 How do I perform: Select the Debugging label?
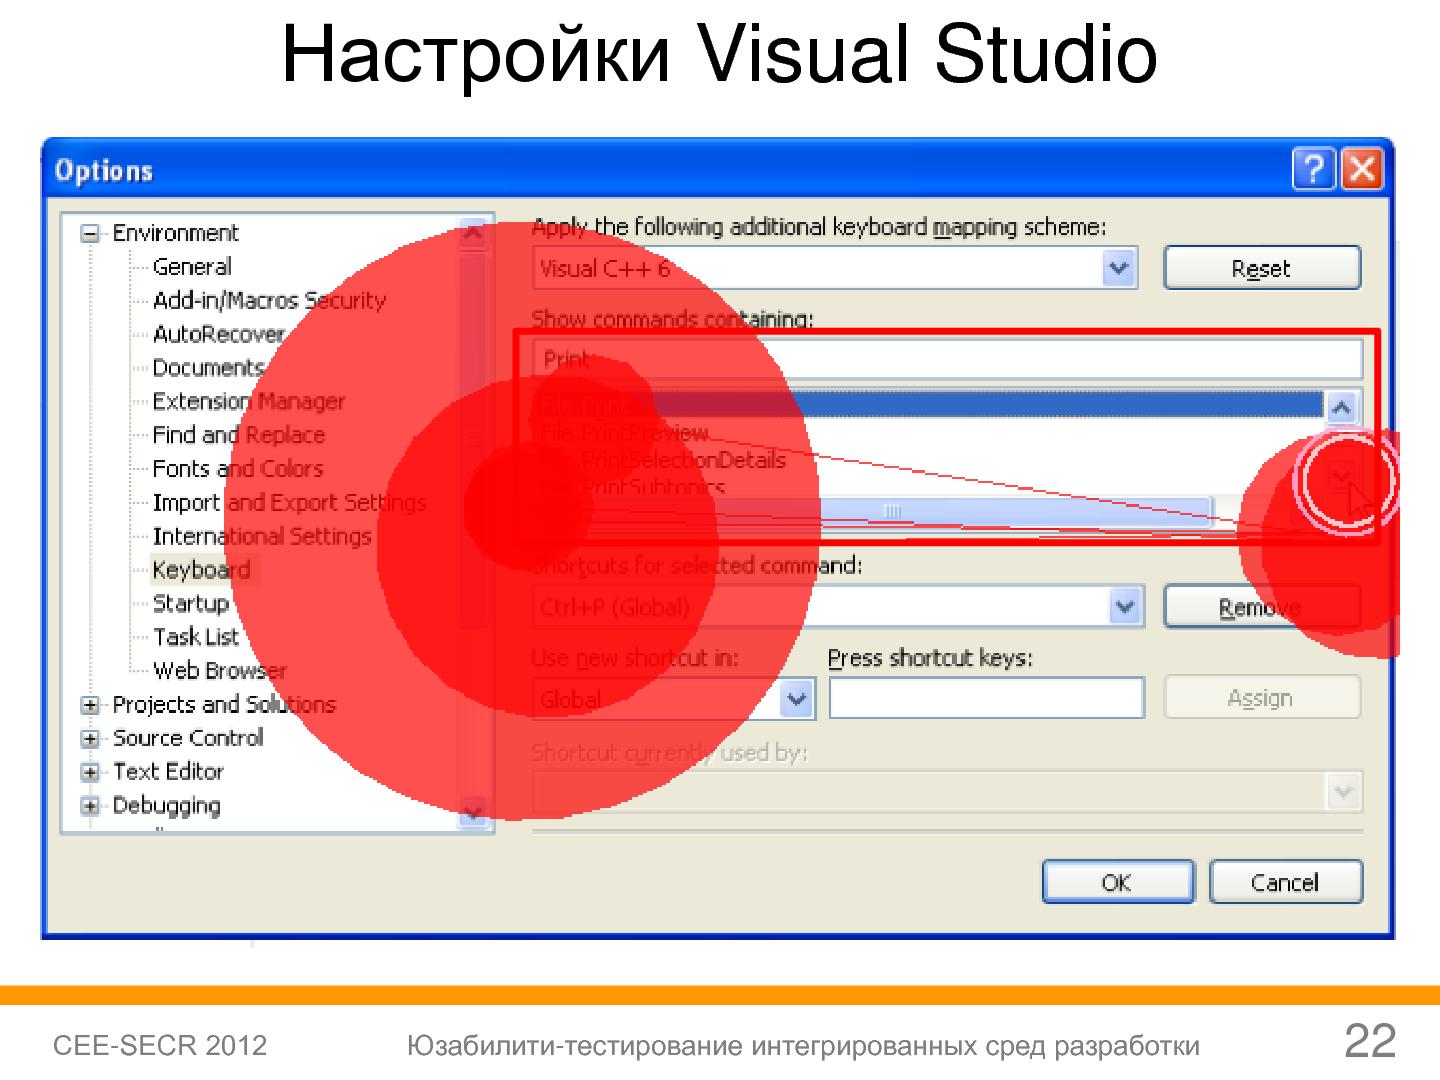[166, 806]
